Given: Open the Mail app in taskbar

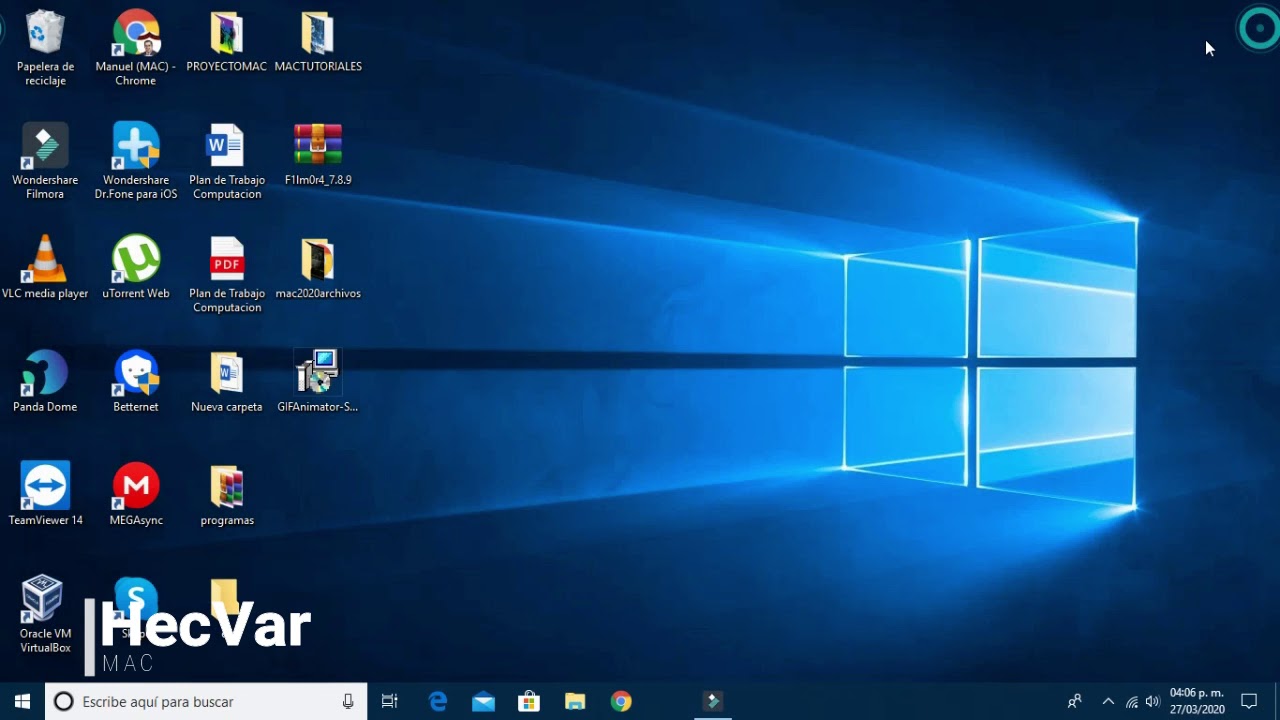Looking at the screenshot, I should (x=484, y=702).
